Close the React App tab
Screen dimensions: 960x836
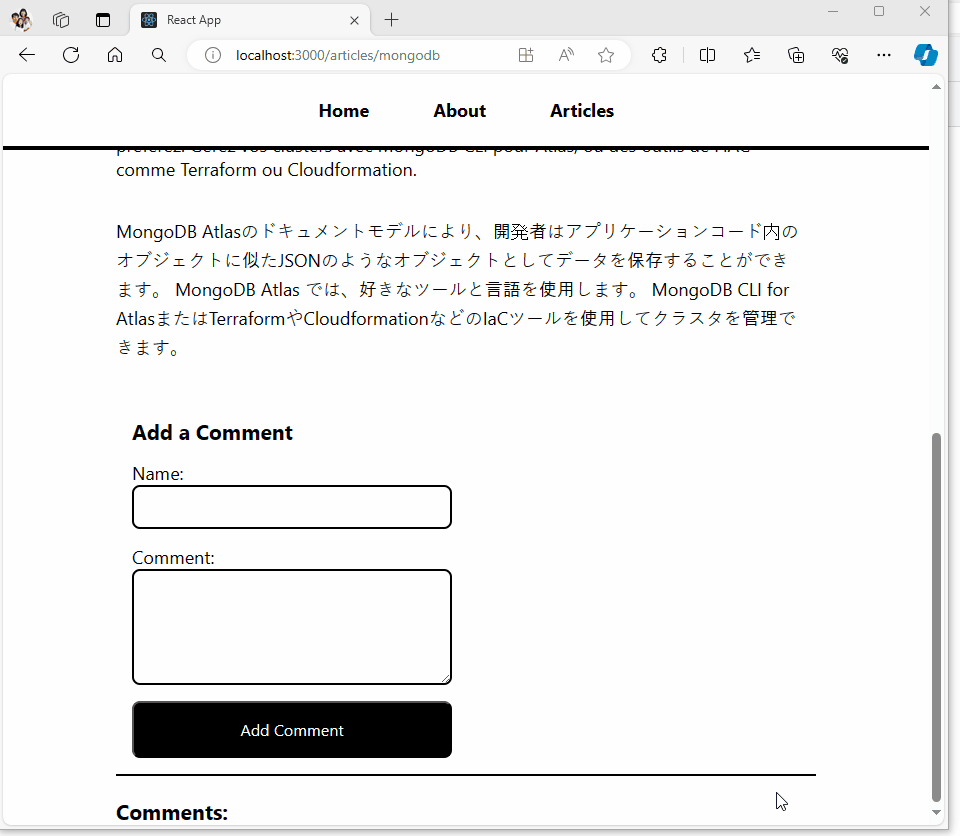tap(354, 20)
